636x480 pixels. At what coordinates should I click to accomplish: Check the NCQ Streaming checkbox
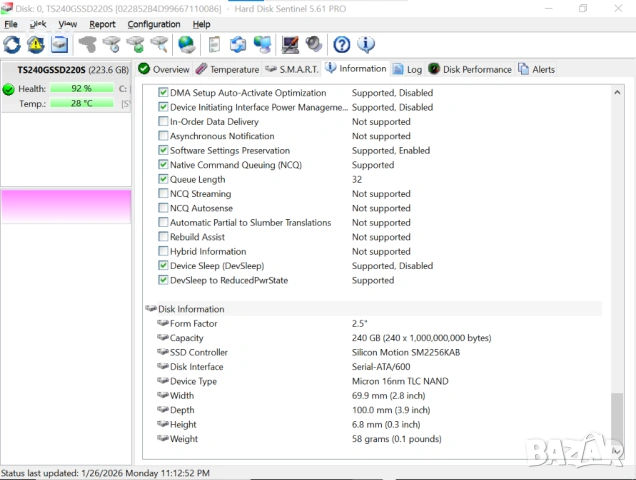tap(163, 194)
